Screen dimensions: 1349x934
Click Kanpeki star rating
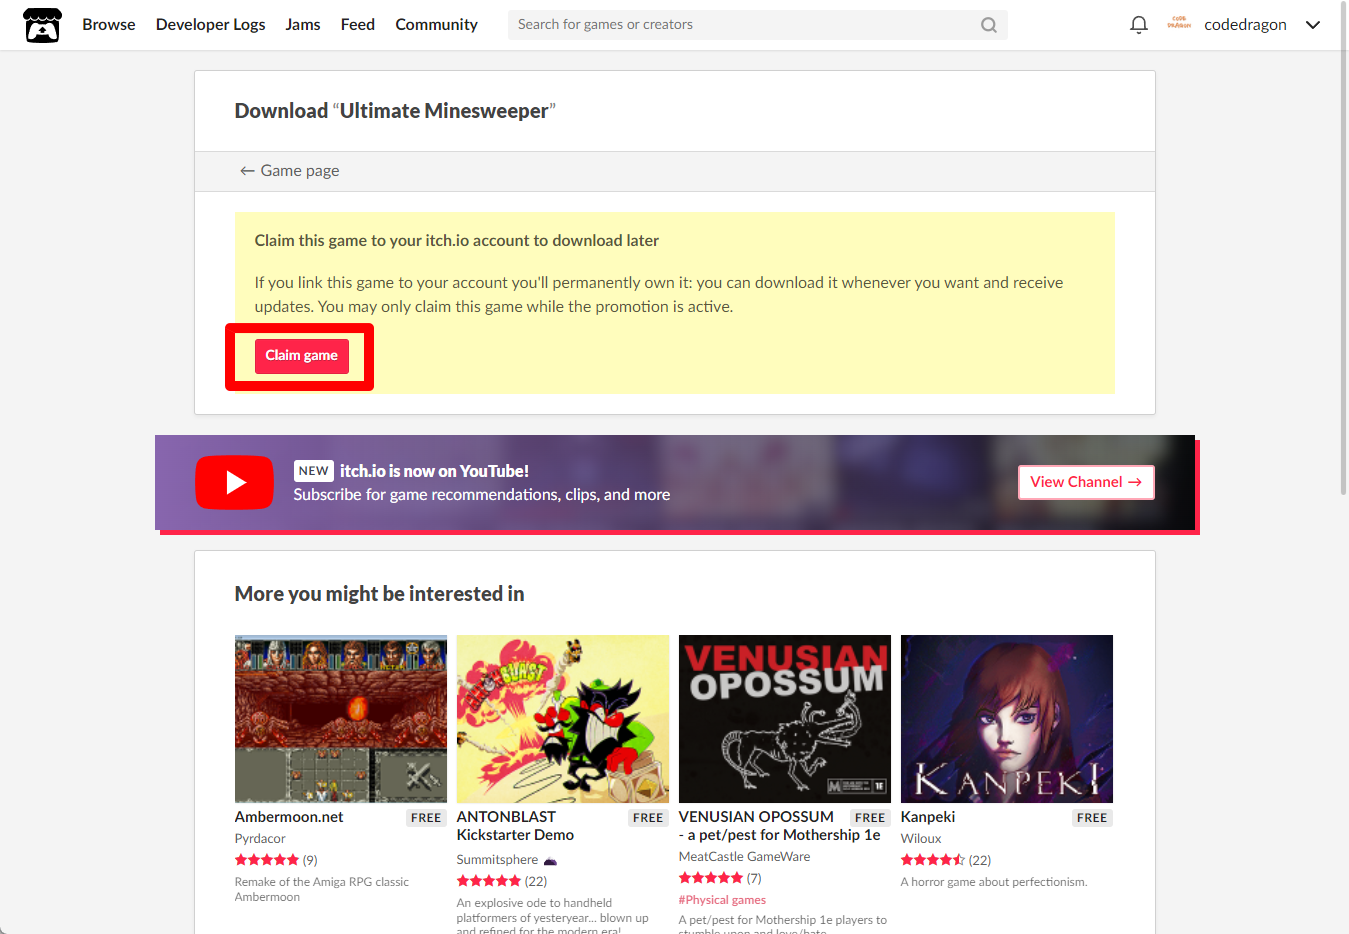click(x=933, y=860)
